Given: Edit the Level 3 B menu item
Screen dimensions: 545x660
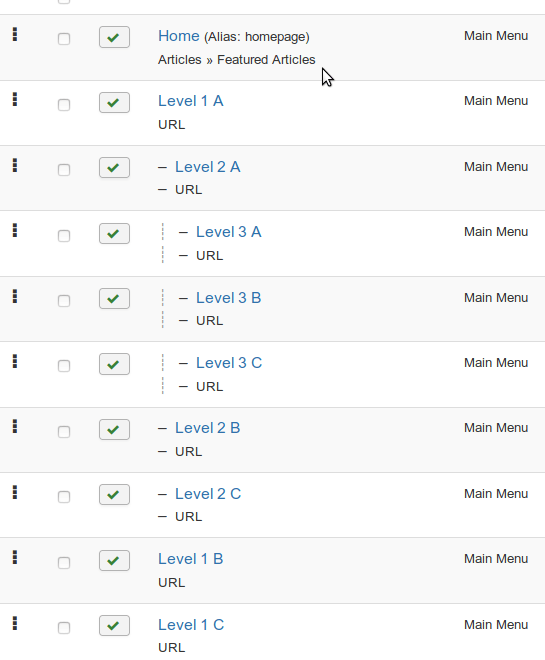Looking at the screenshot, I should click(229, 298).
